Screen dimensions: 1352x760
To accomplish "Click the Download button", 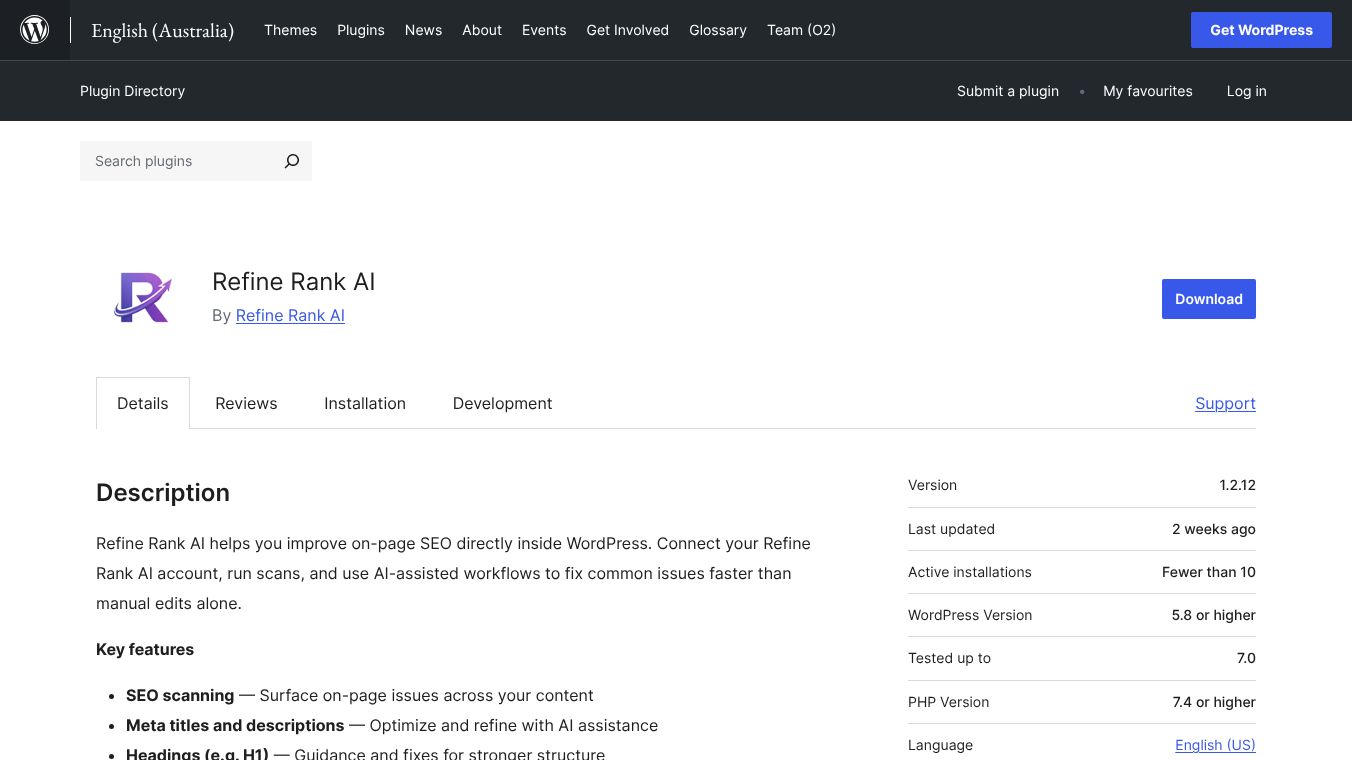I will click(1209, 299).
